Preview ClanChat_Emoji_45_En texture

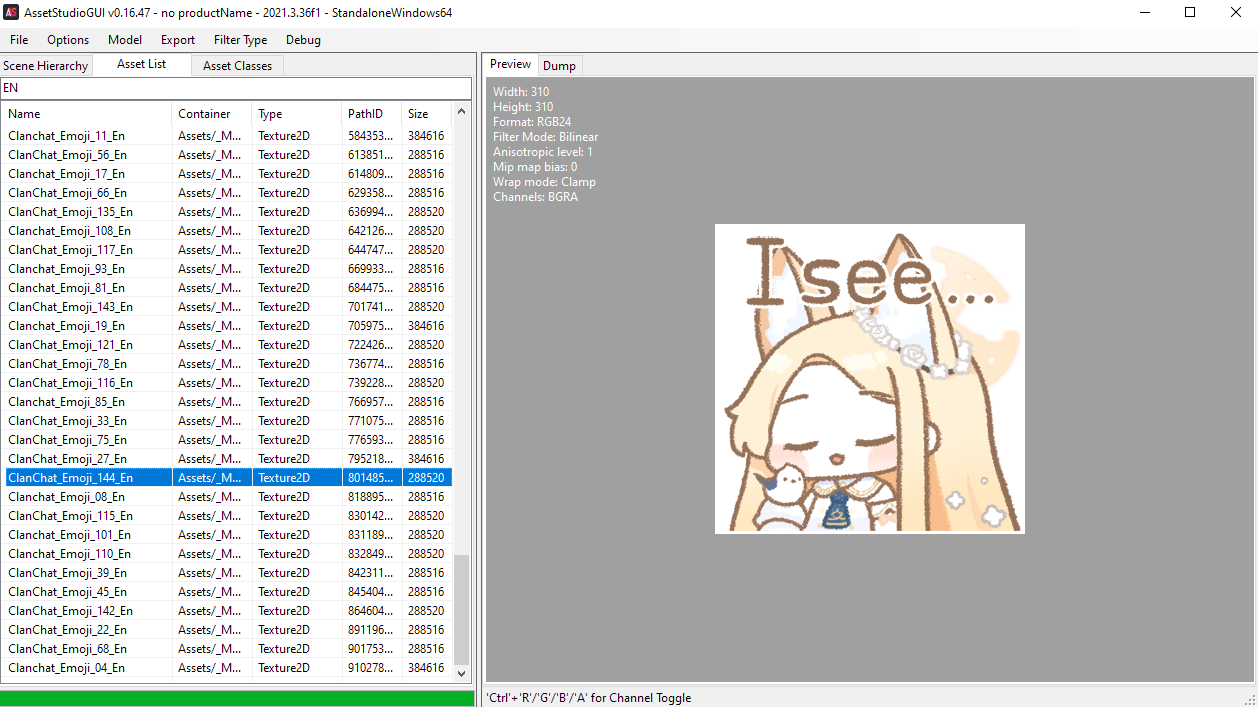pyautogui.click(x=229, y=592)
